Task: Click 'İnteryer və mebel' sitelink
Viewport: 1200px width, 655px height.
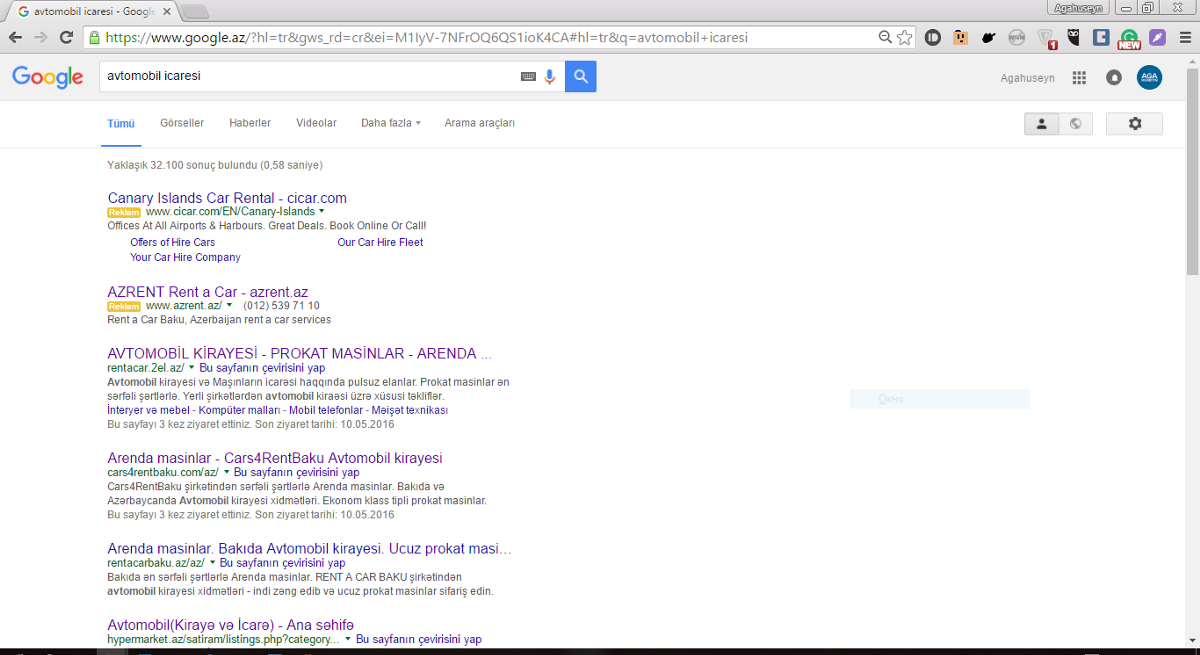Action: point(149,410)
